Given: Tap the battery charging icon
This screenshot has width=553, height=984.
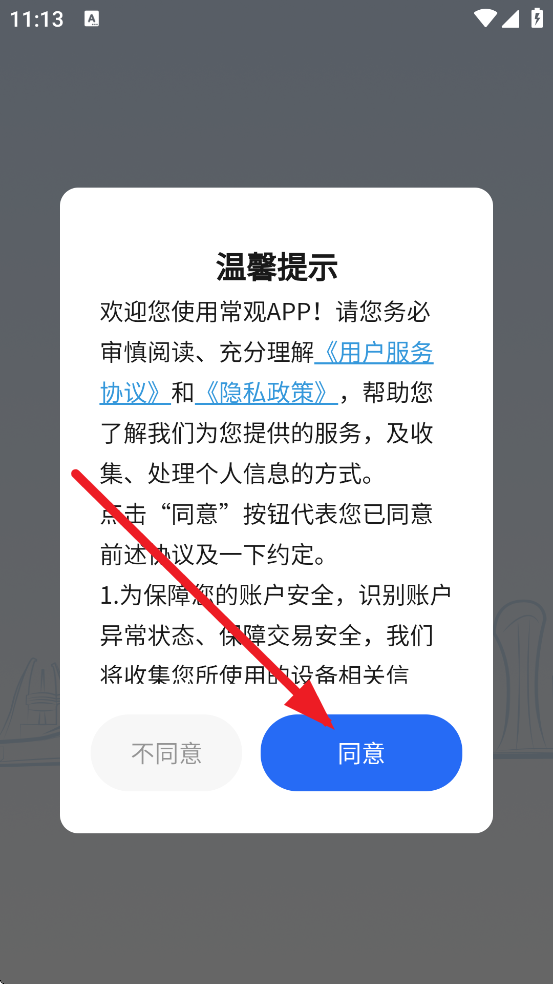Looking at the screenshot, I should pos(537,18).
